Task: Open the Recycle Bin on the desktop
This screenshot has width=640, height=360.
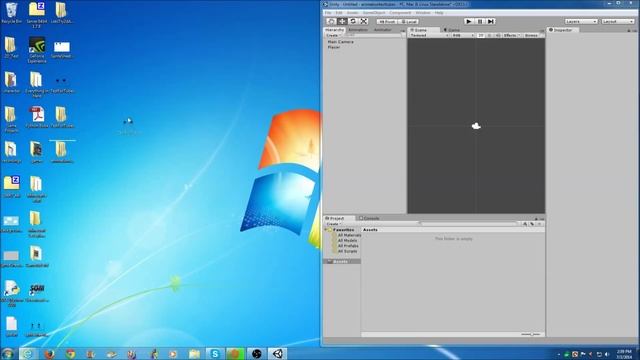Action: 11,13
